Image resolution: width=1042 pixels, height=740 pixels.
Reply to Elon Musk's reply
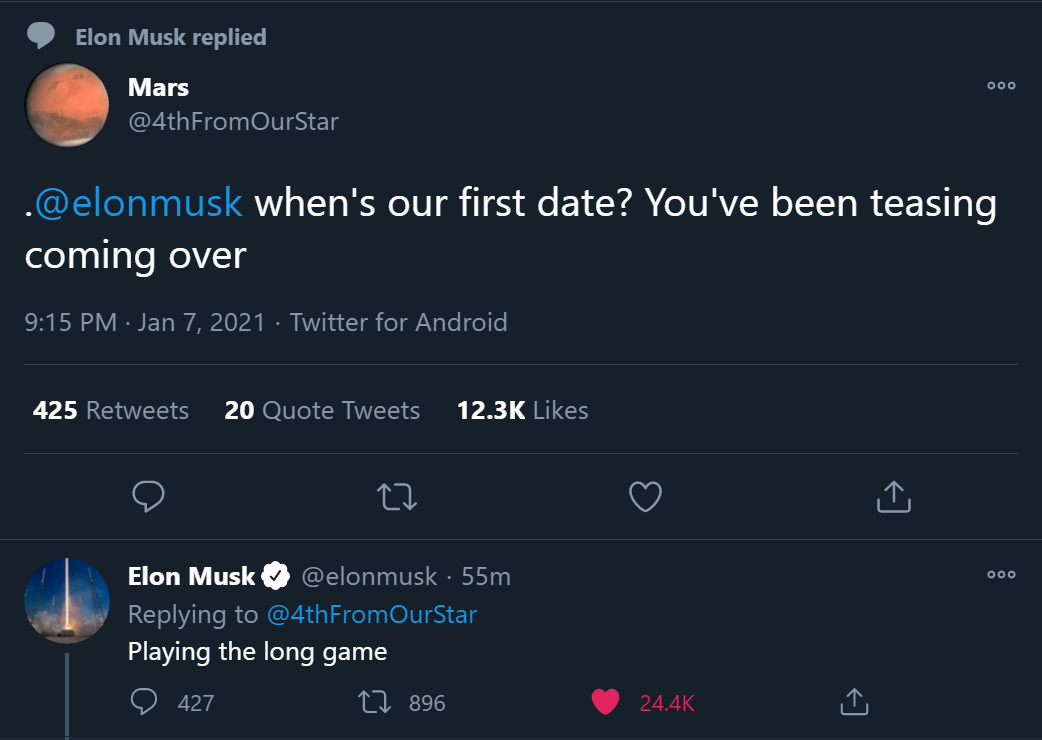[146, 702]
